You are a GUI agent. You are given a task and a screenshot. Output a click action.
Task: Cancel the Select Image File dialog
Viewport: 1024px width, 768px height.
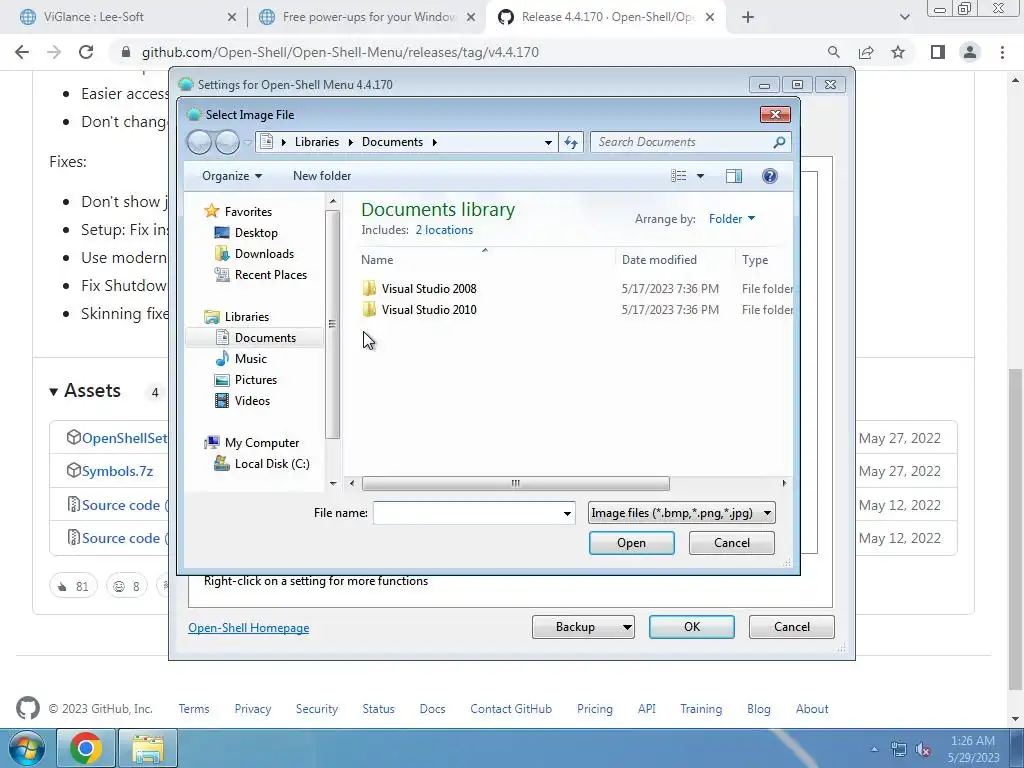(x=731, y=543)
